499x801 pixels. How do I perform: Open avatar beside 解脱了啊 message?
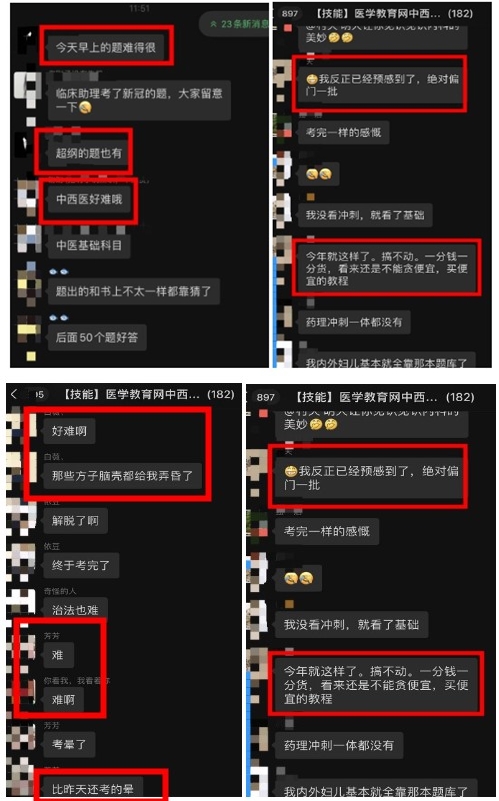(x=23, y=515)
